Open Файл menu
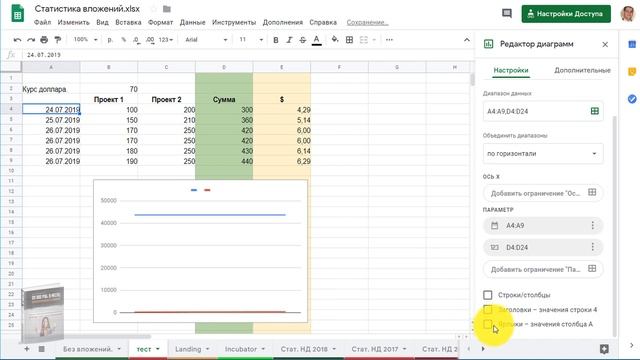This screenshot has width=640, height=360. (x=42, y=22)
